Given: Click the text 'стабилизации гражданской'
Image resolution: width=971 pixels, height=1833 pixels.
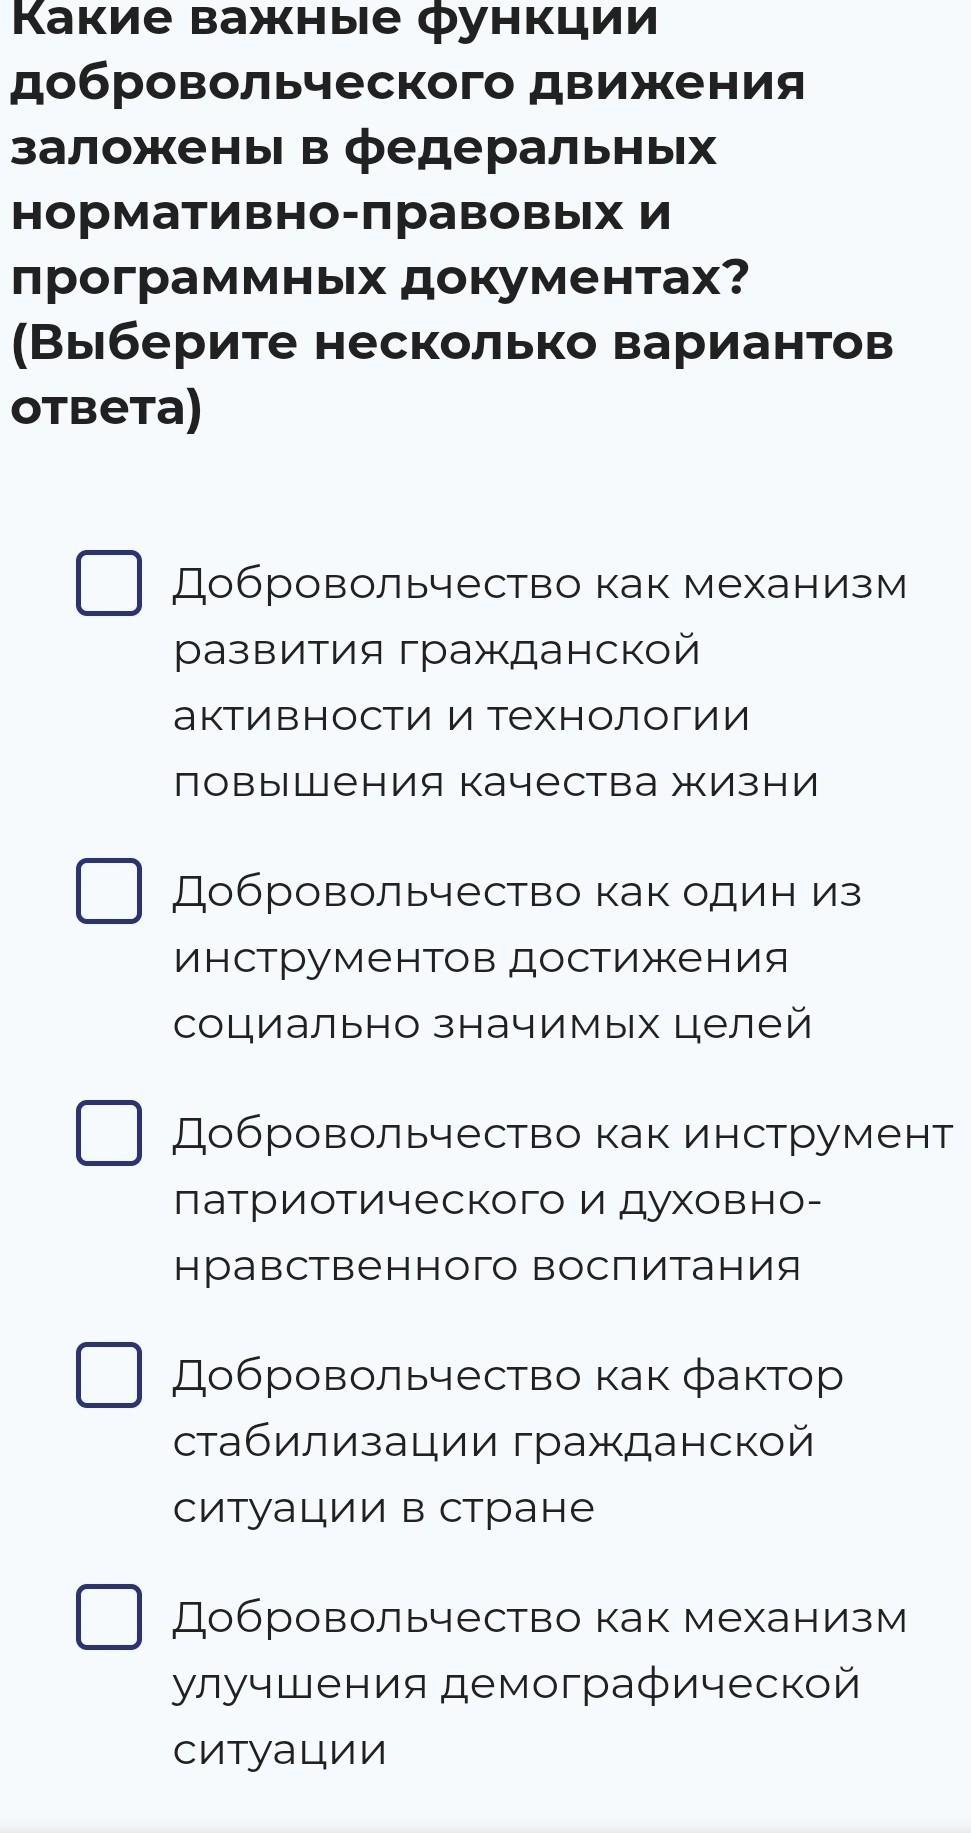Looking at the screenshot, I should pos(494,1443).
